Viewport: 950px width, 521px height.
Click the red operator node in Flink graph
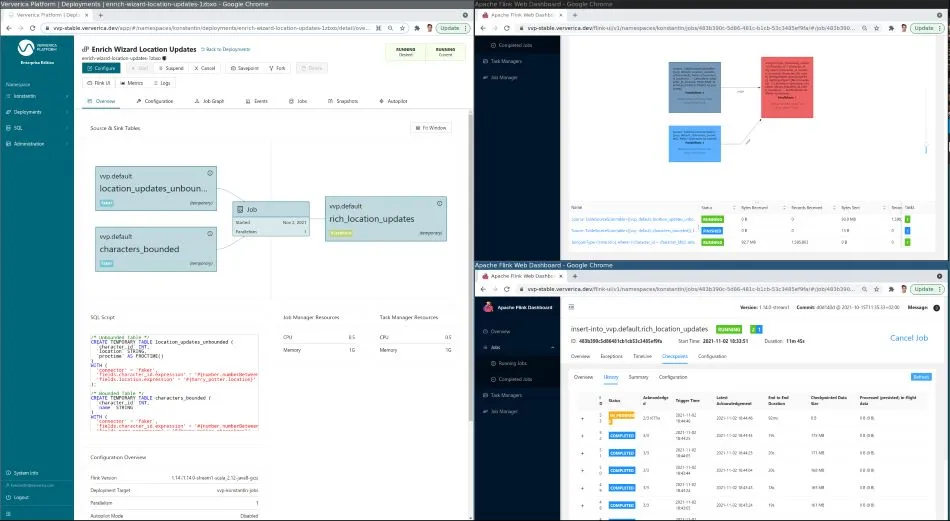coord(787,87)
